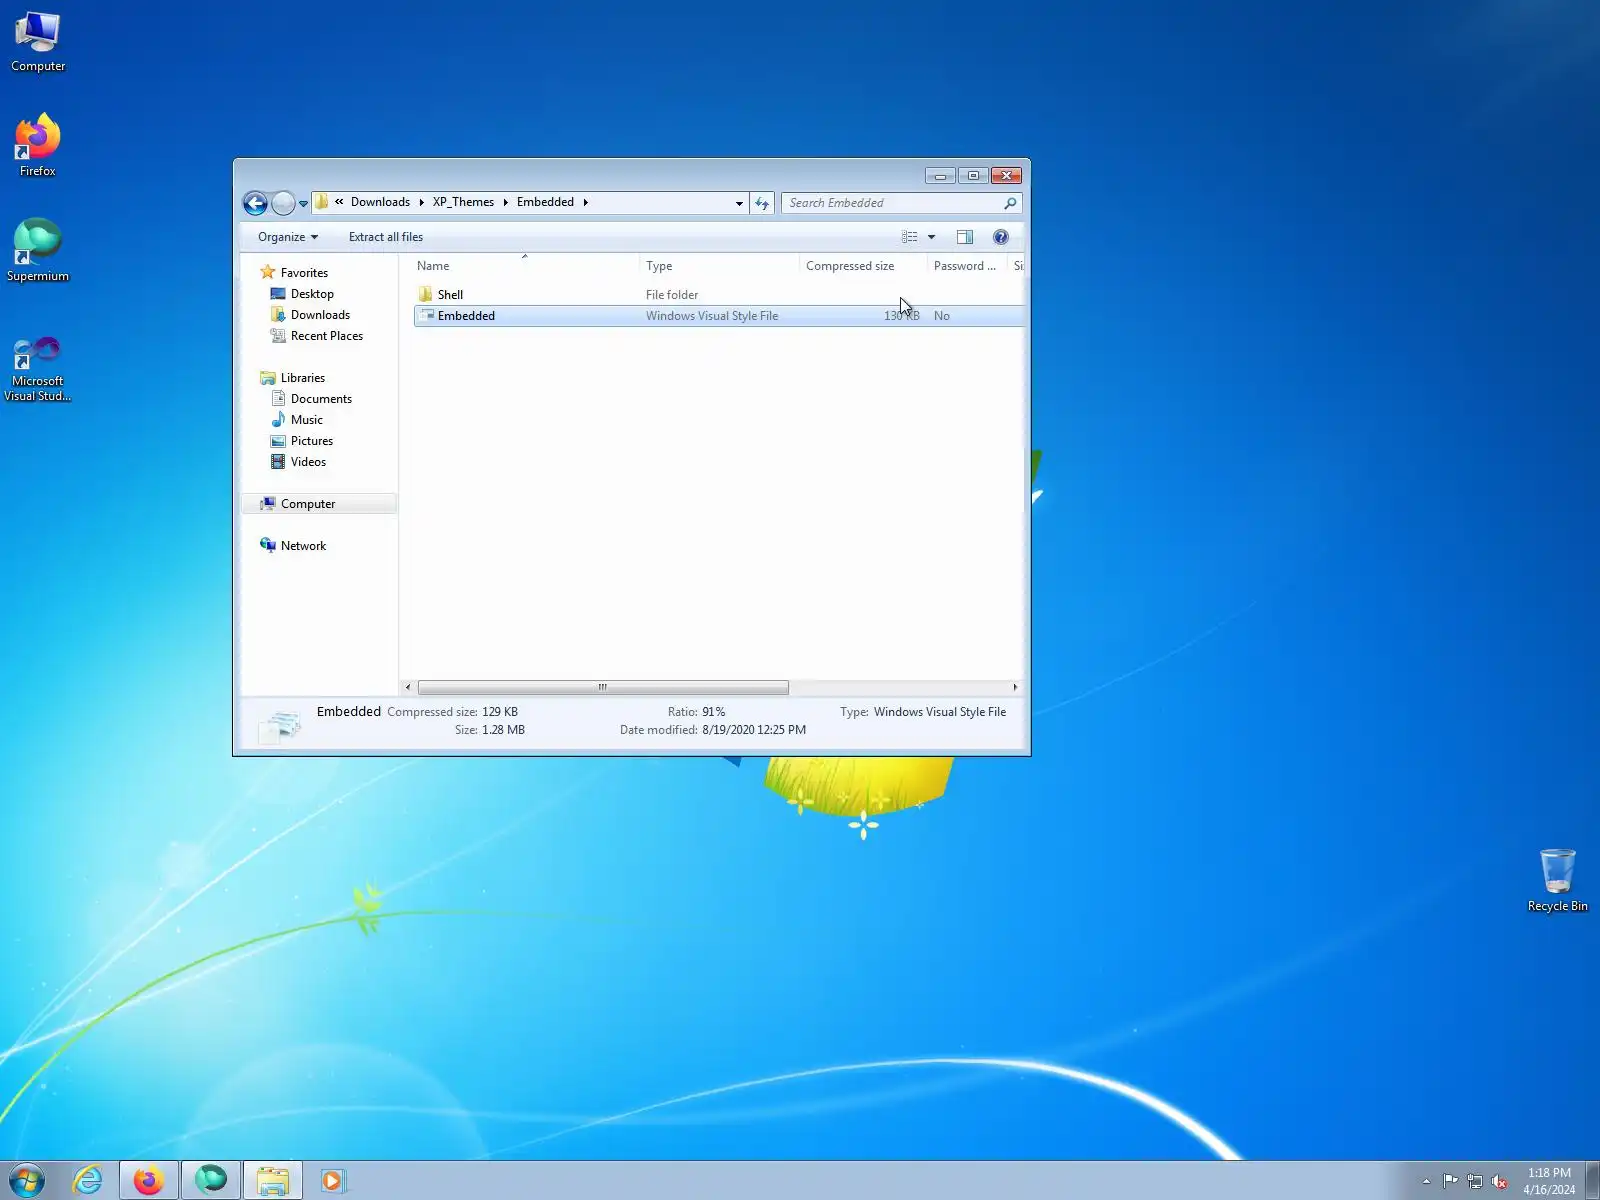Image resolution: width=1600 pixels, height=1200 pixels.
Task: Click the horizontal scrollbar left arrow
Action: [x=408, y=687]
